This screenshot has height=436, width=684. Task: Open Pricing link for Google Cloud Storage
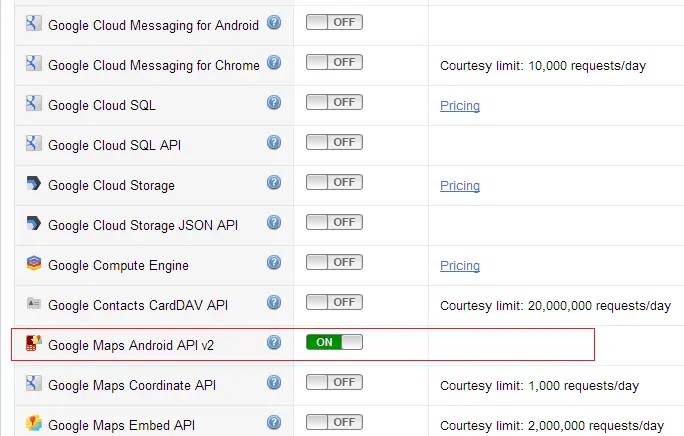[x=460, y=186]
